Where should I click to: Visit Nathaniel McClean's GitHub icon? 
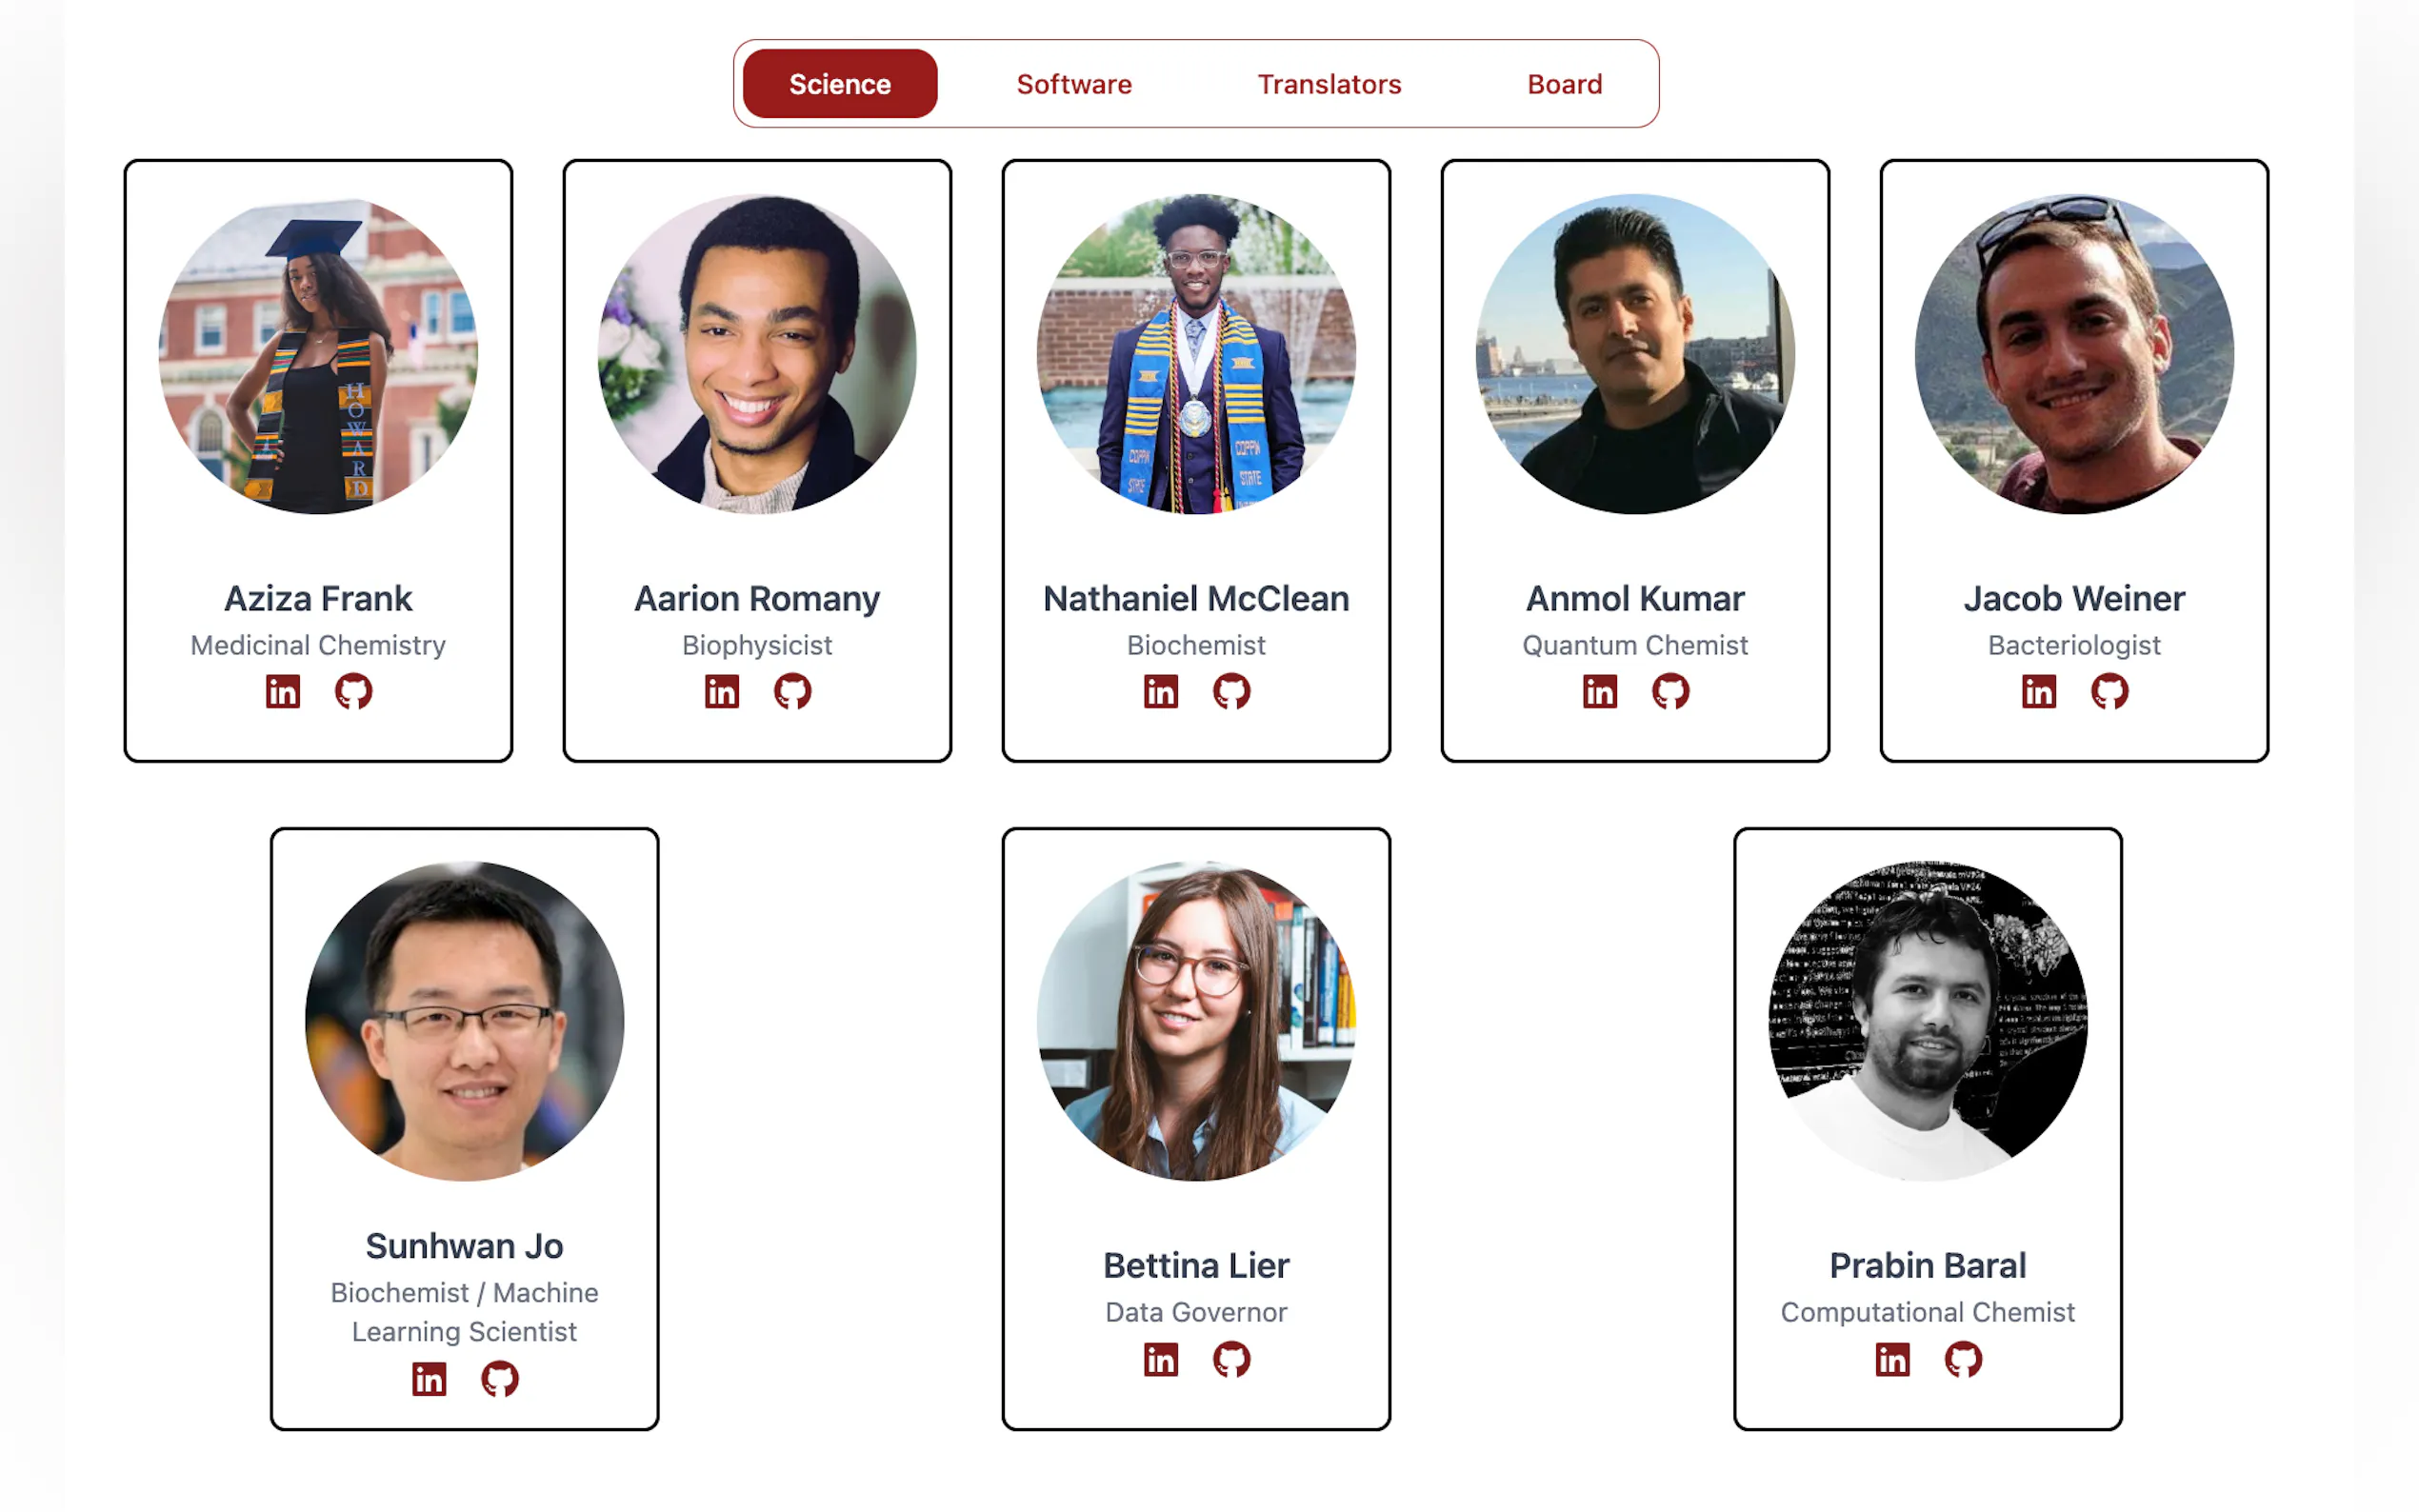[x=1231, y=691]
